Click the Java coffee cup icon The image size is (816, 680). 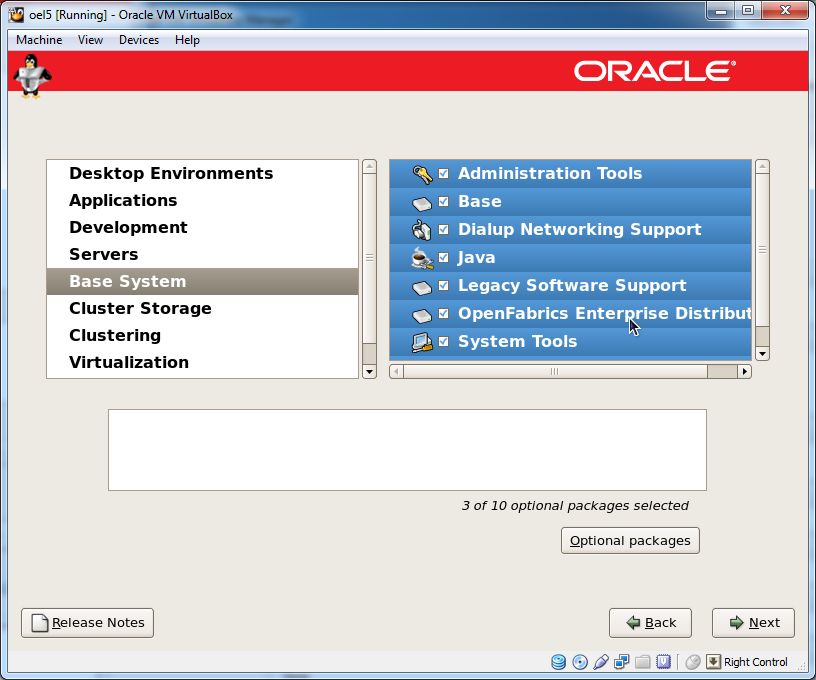422,259
